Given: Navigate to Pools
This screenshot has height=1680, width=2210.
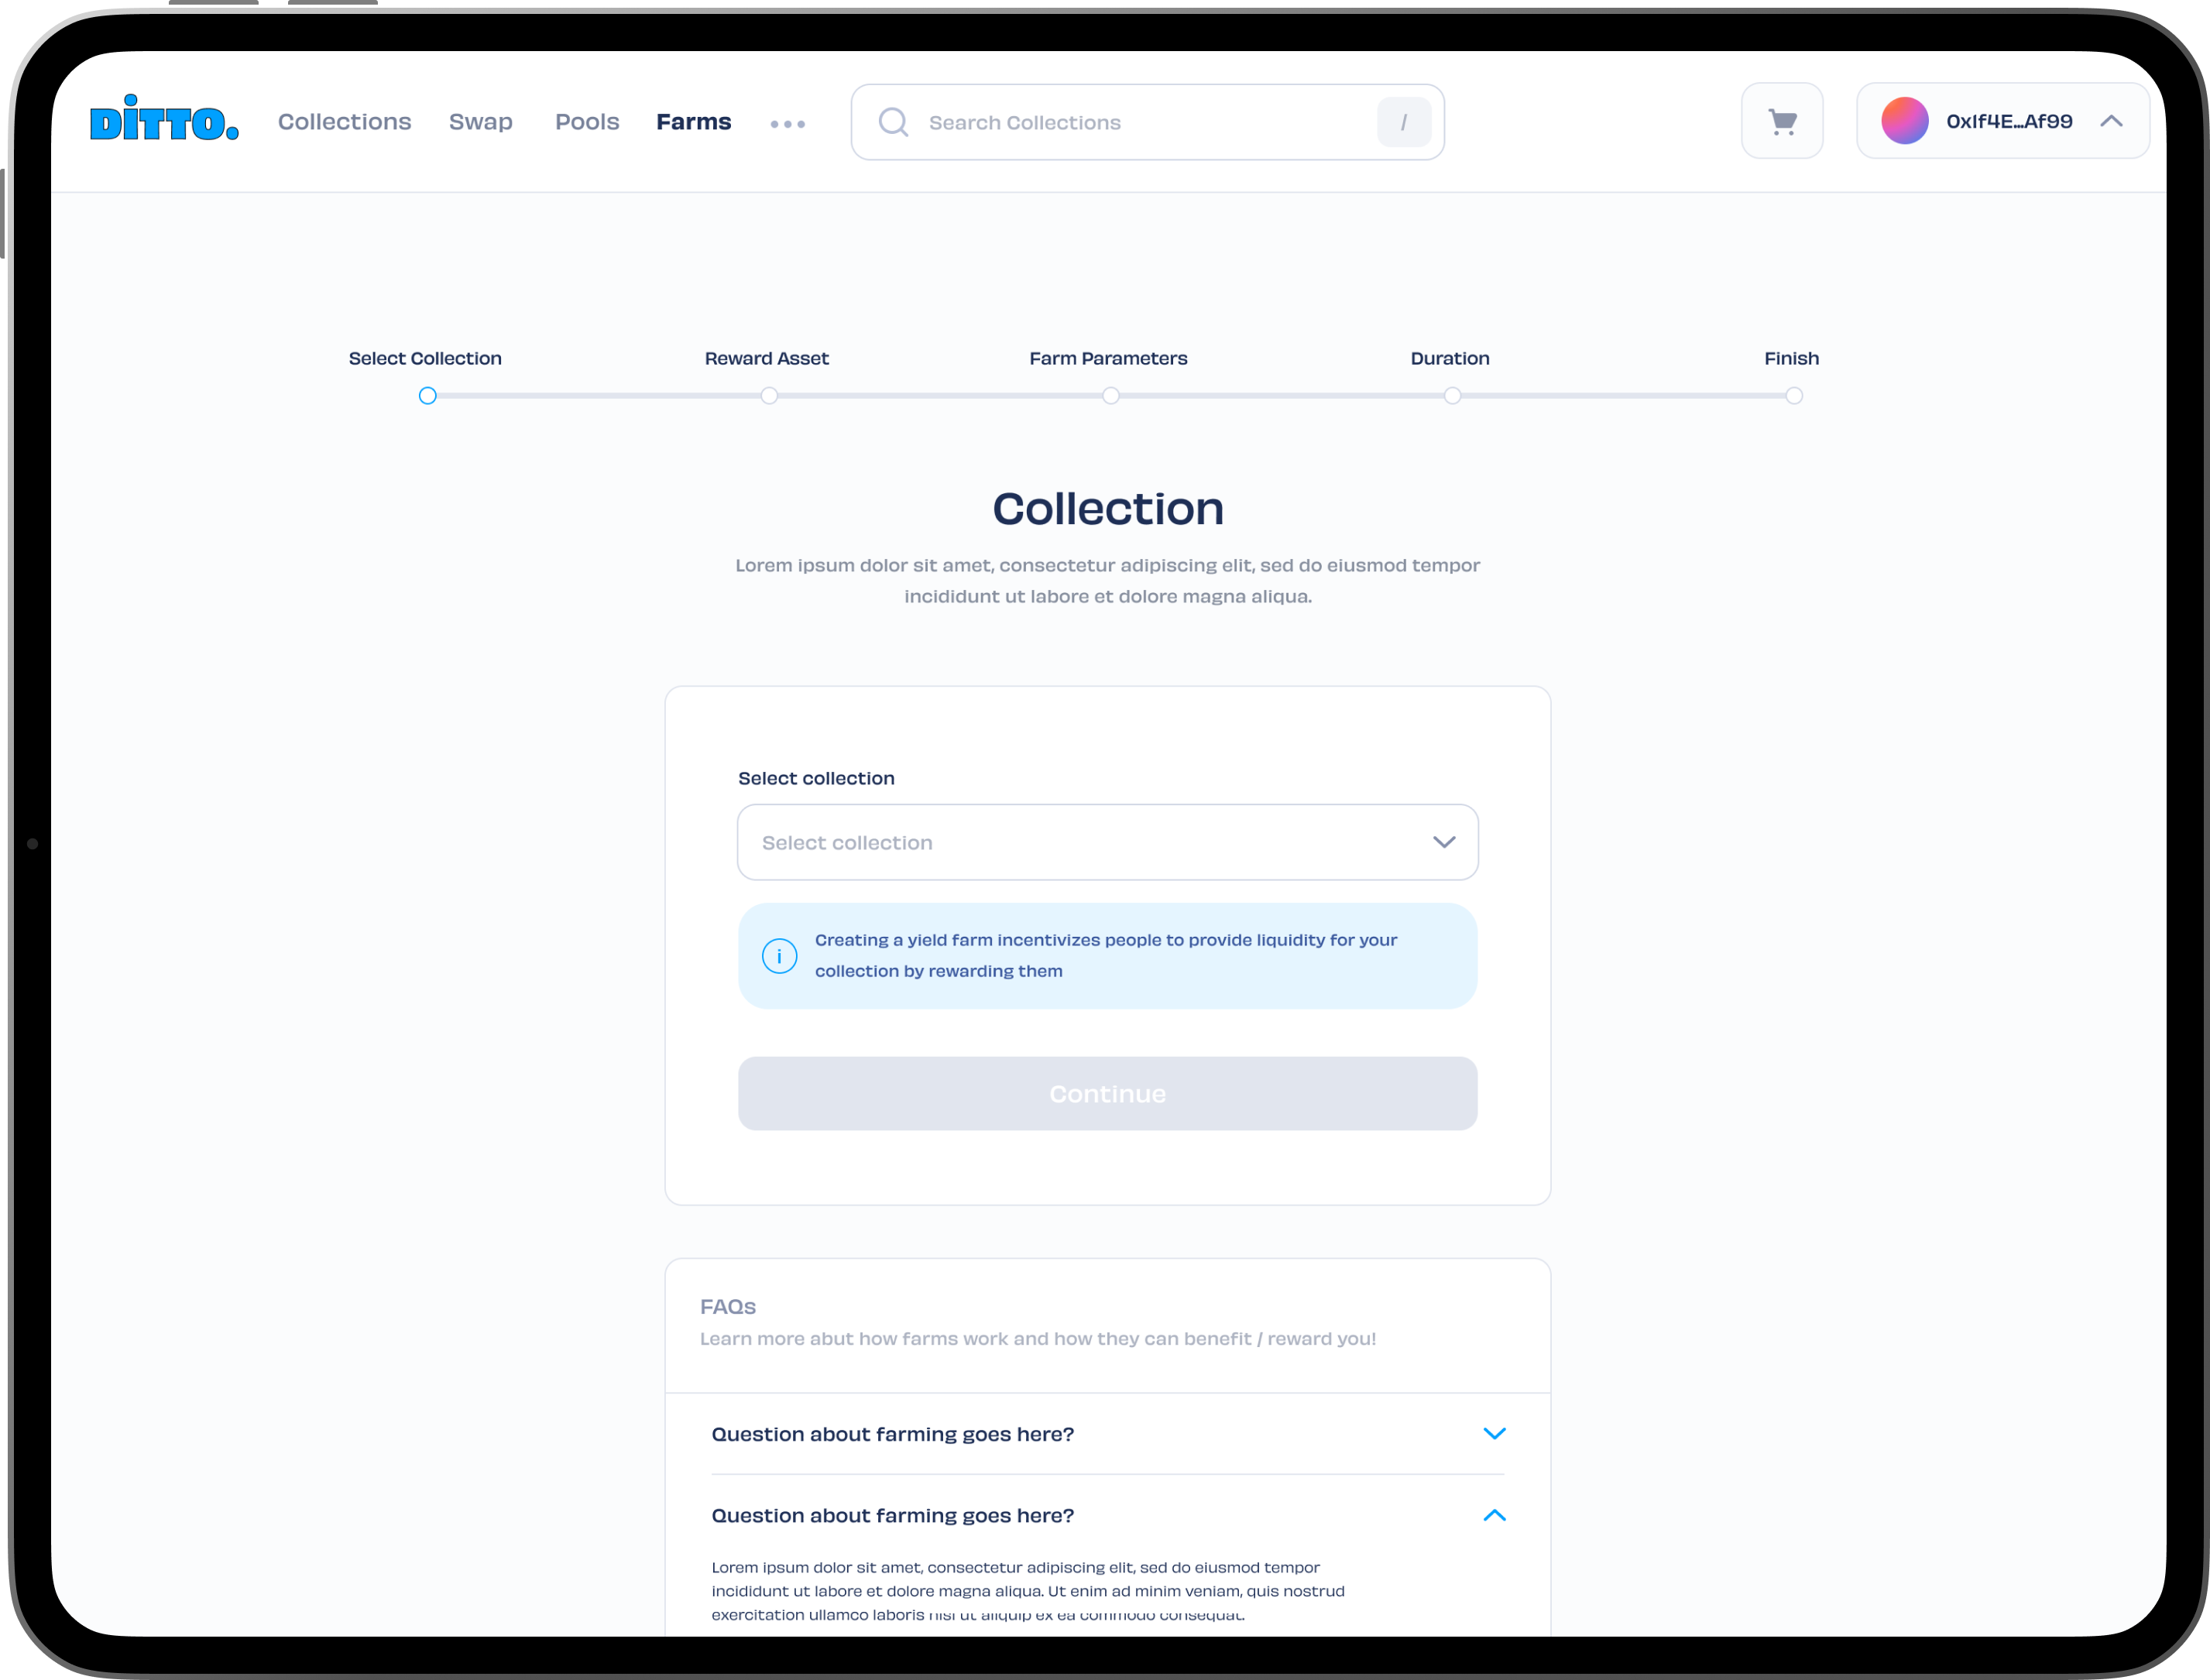Looking at the screenshot, I should click(x=587, y=121).
